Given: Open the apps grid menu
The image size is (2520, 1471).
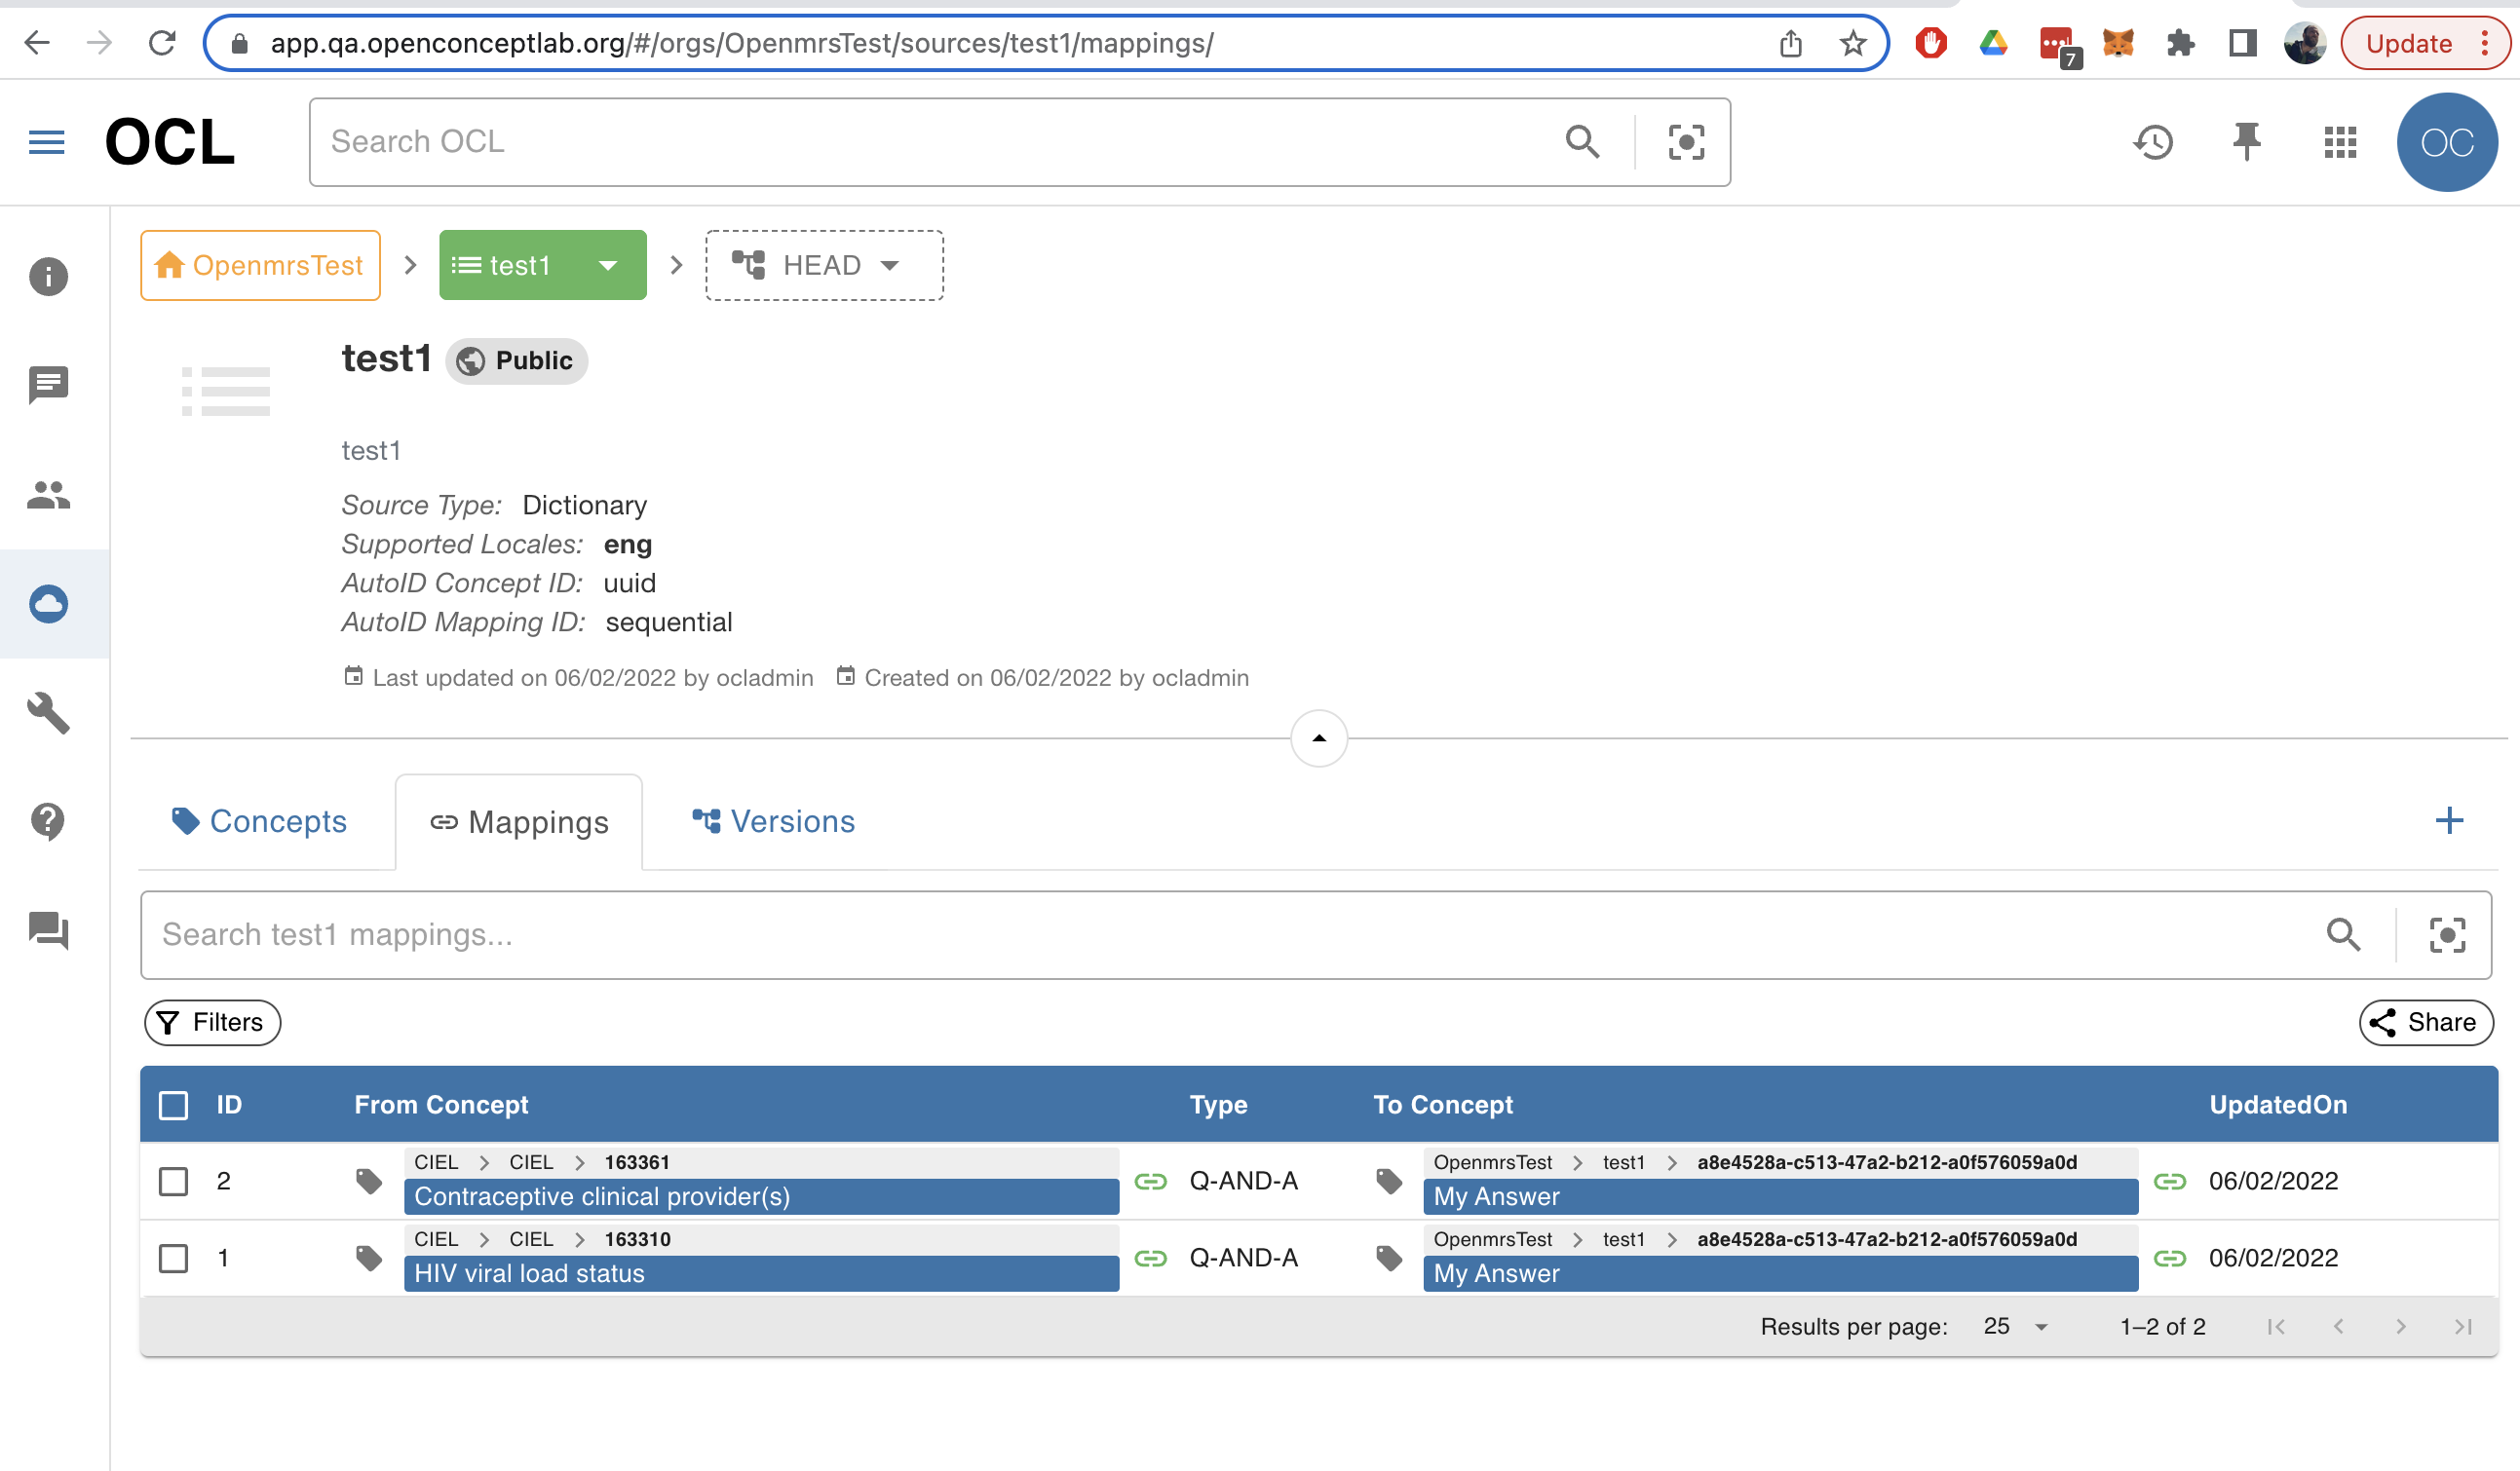Looking at the screenshot, I should coord(2339,142).
